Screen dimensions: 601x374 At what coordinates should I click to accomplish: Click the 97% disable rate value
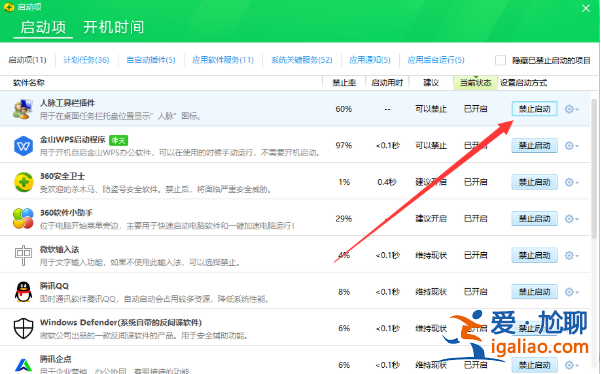click(x=344, y=146)
